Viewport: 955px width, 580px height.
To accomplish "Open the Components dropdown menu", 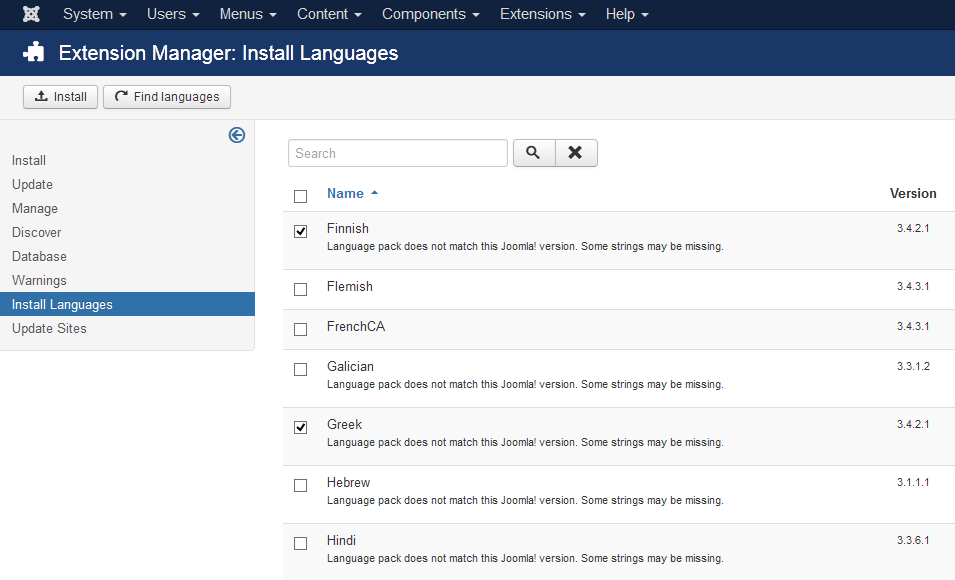I will pyautogui.click(x=430, y=14).
